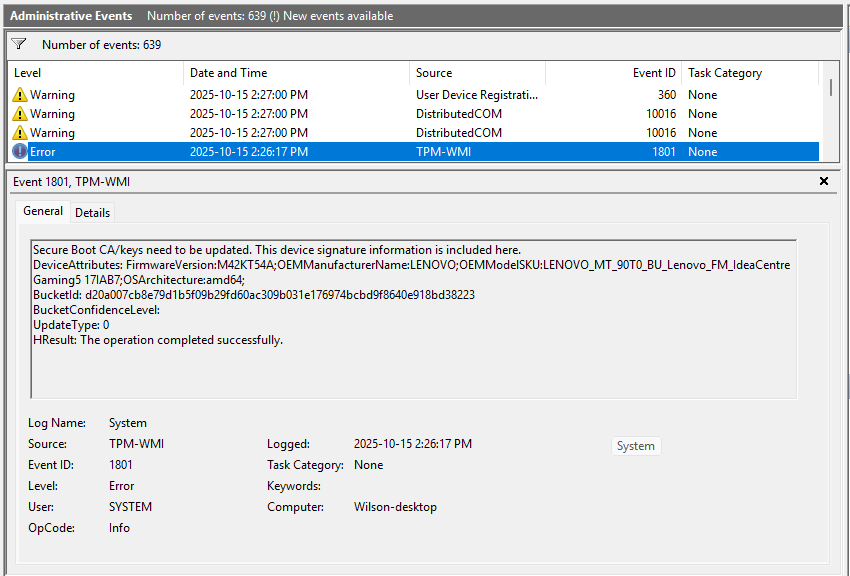Click the System button beside the Logged field
Image resolution: width=850 pixels, height=576 pixels.
636,446
